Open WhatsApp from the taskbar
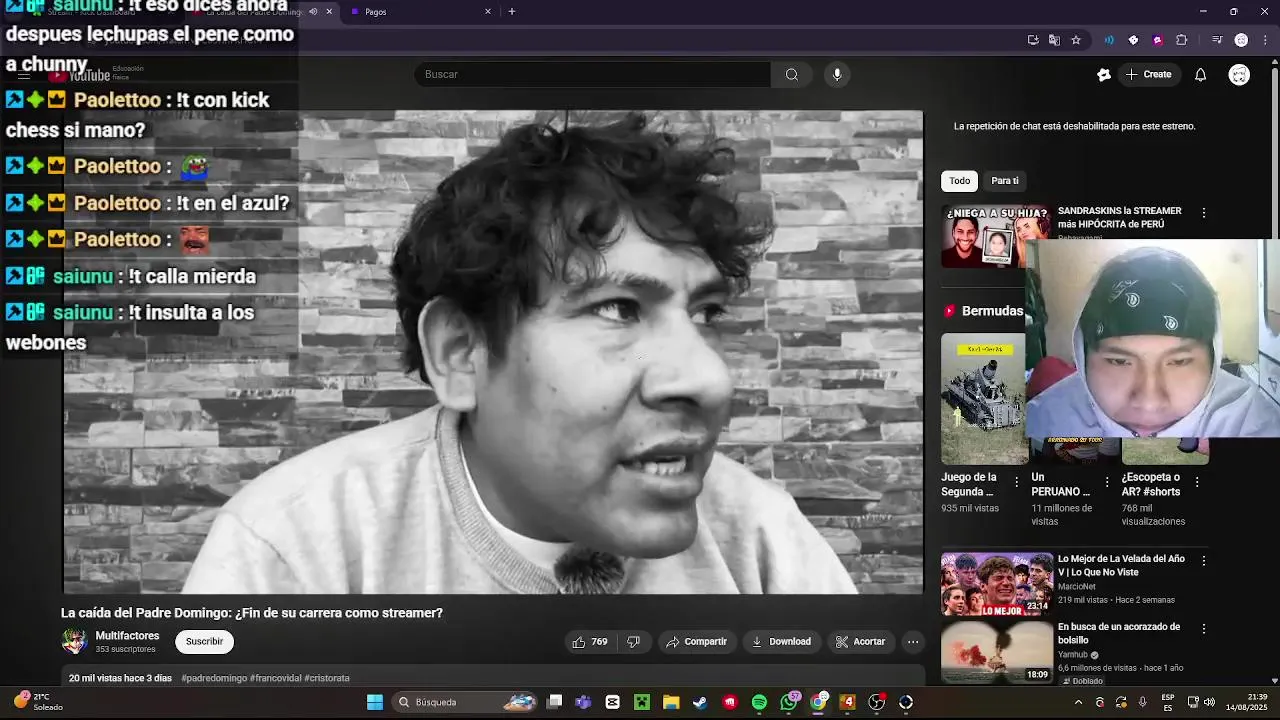This screenshot has width=1280, height=720. pyautogui.click(x=789, y=702)
